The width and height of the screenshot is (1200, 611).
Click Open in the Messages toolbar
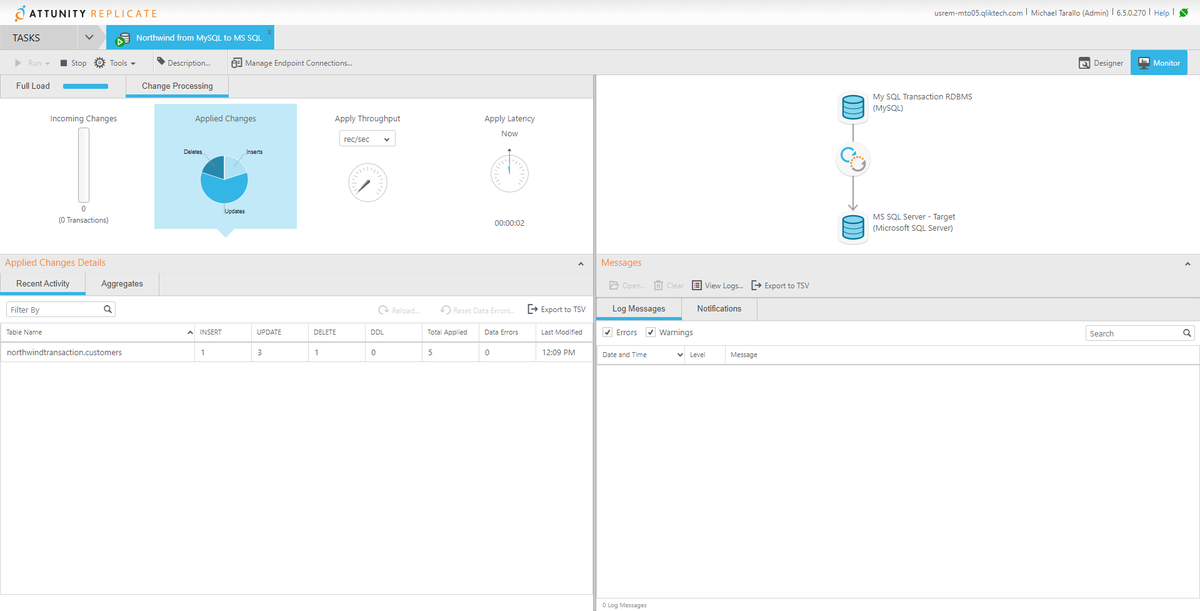627,286
